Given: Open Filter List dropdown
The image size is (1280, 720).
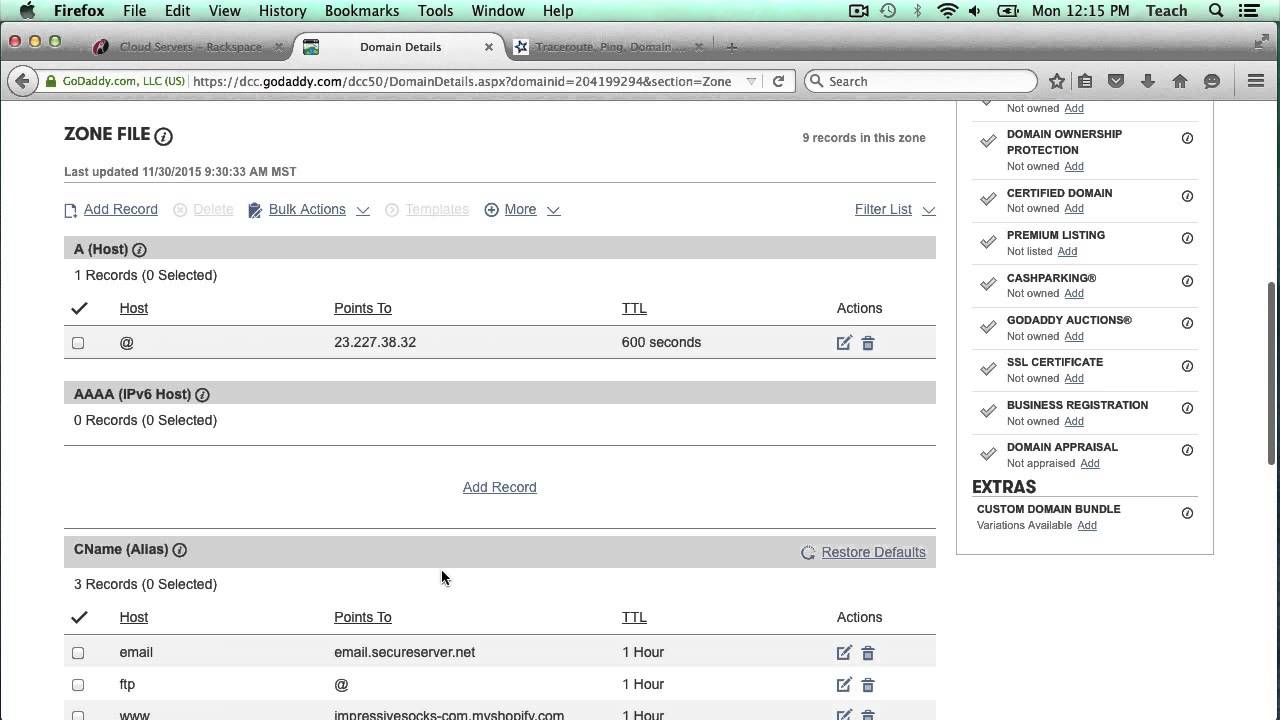Looking at the screenshot, I should [895, 210].
